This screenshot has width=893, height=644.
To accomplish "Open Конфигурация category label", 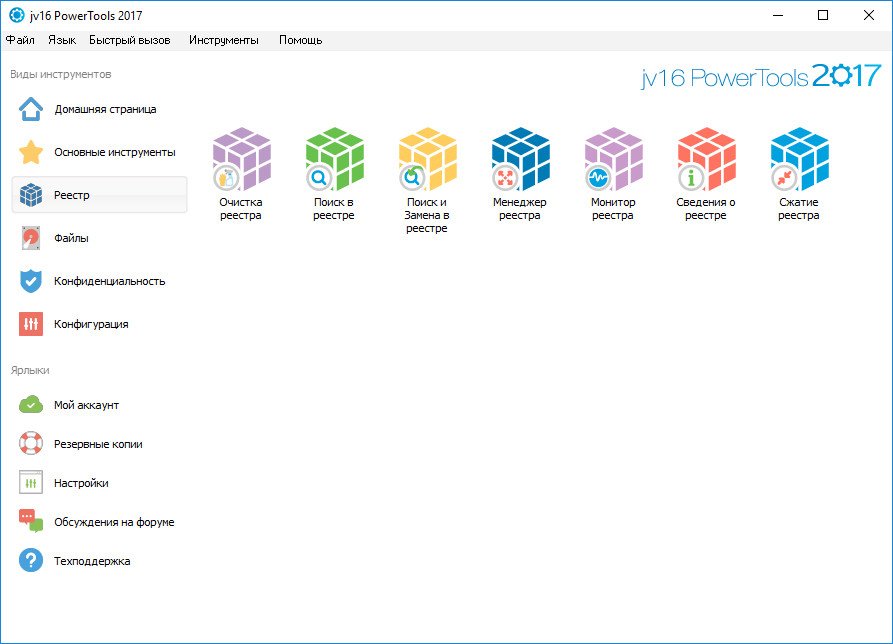I will click(x=91, y=324).
